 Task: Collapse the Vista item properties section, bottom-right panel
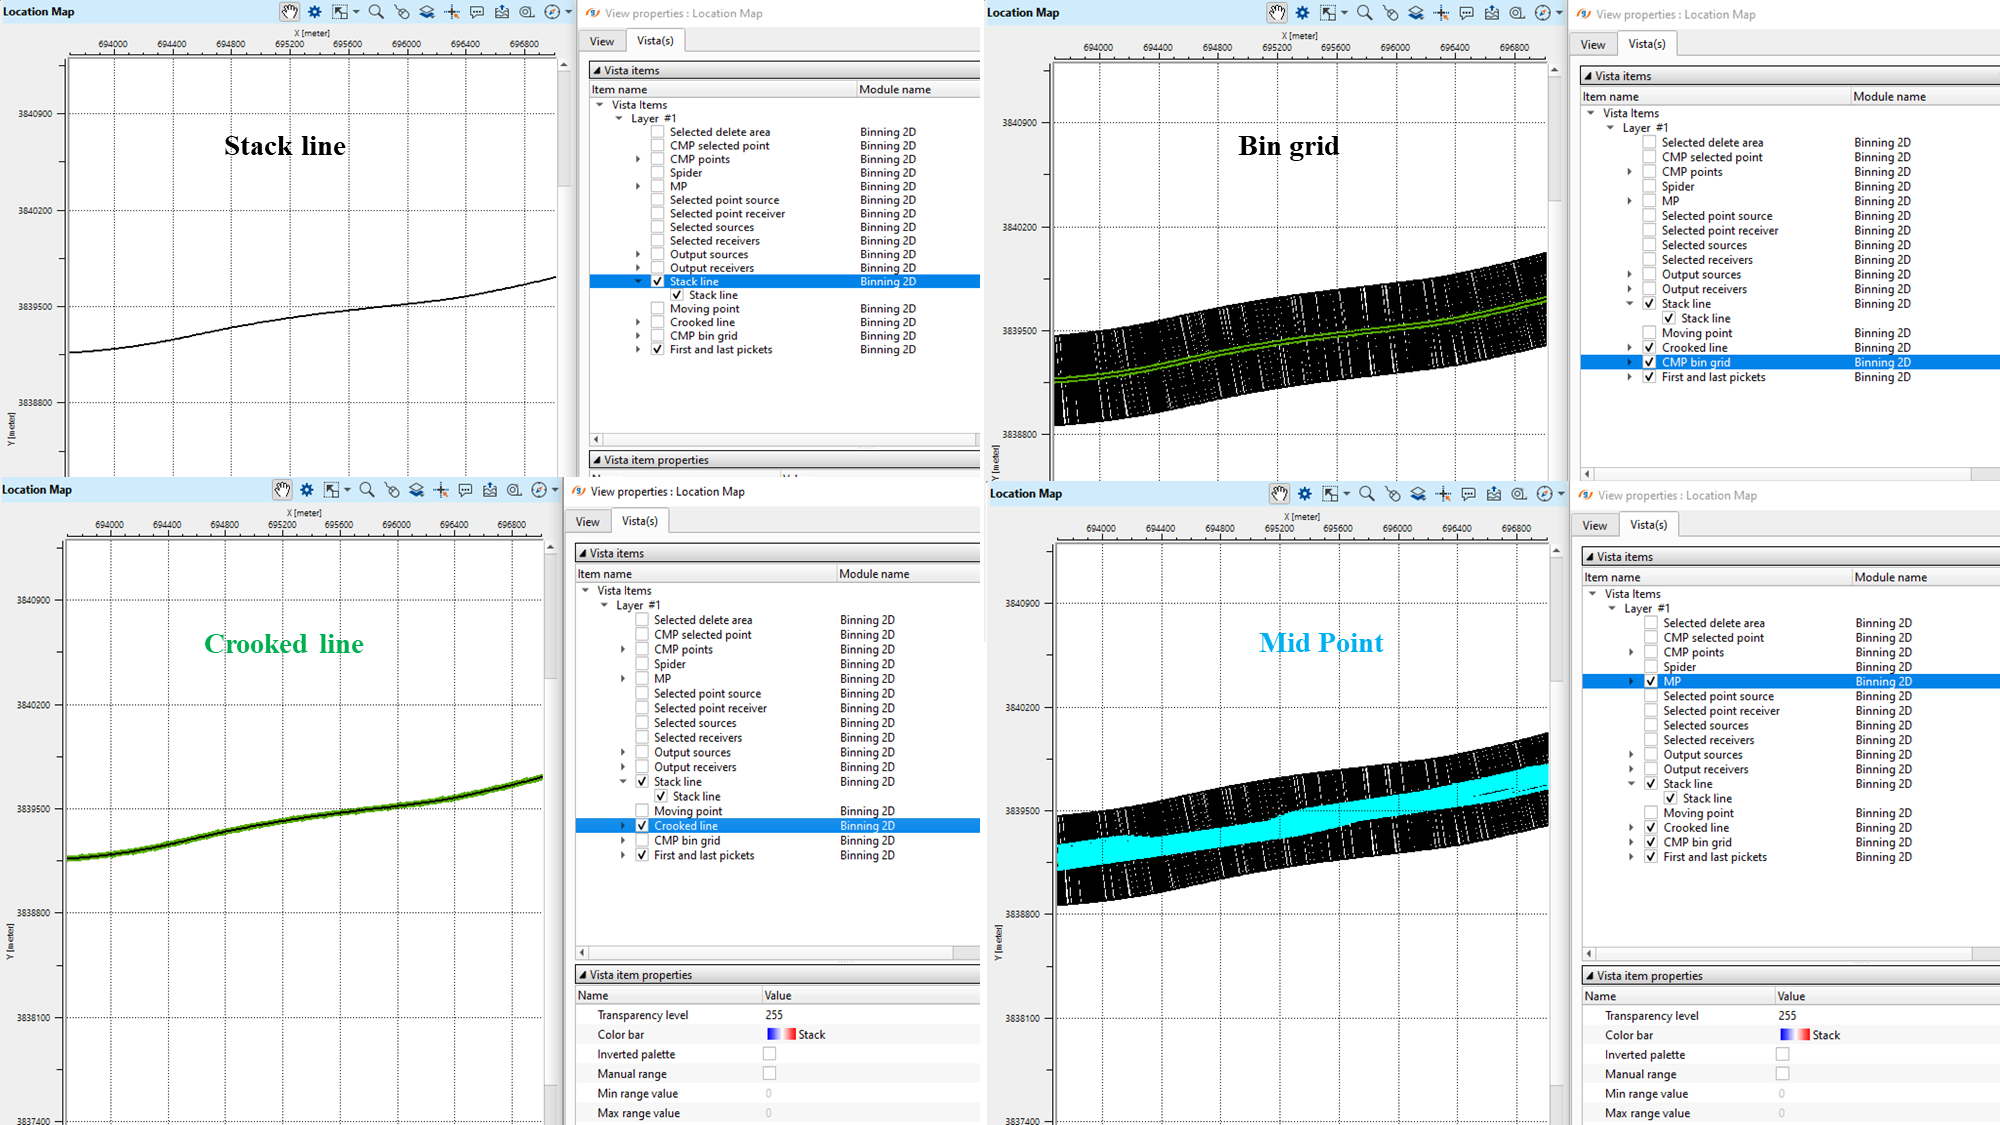tap(1590, 976)
